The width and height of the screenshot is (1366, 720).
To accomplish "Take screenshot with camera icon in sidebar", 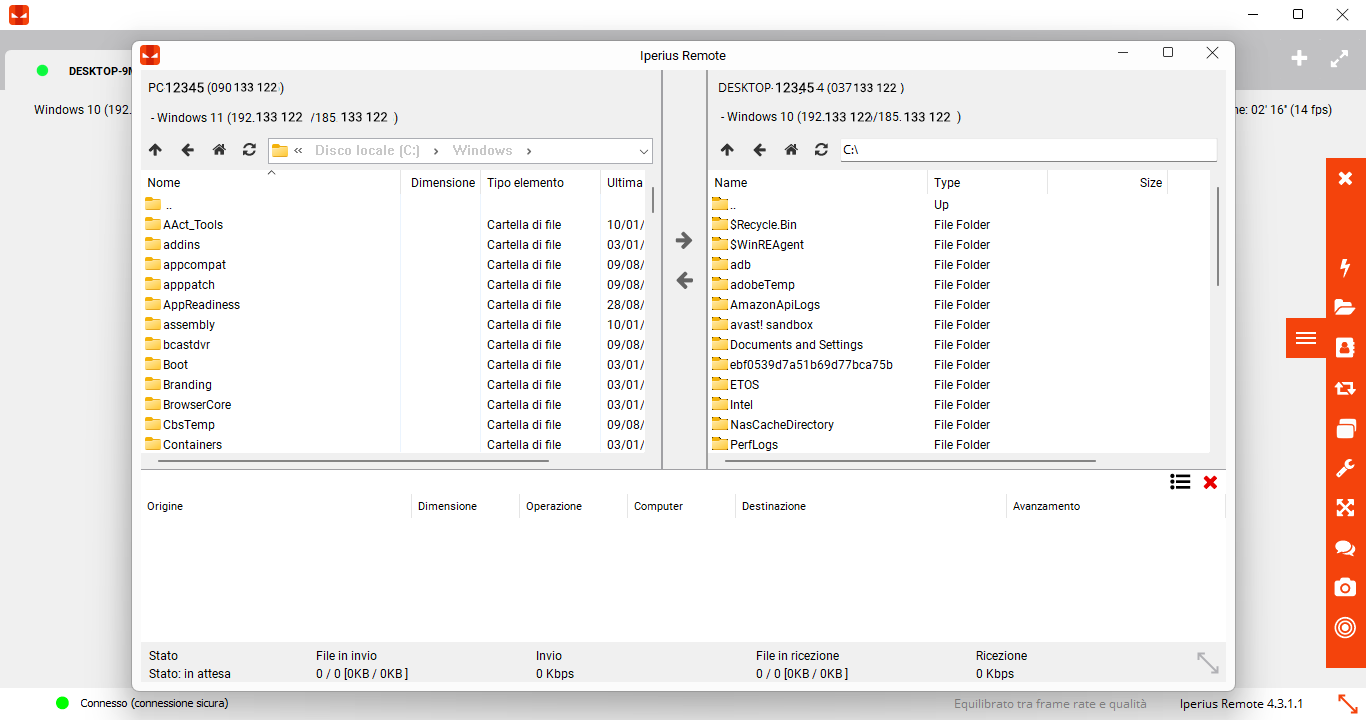I will point(1345,587).
